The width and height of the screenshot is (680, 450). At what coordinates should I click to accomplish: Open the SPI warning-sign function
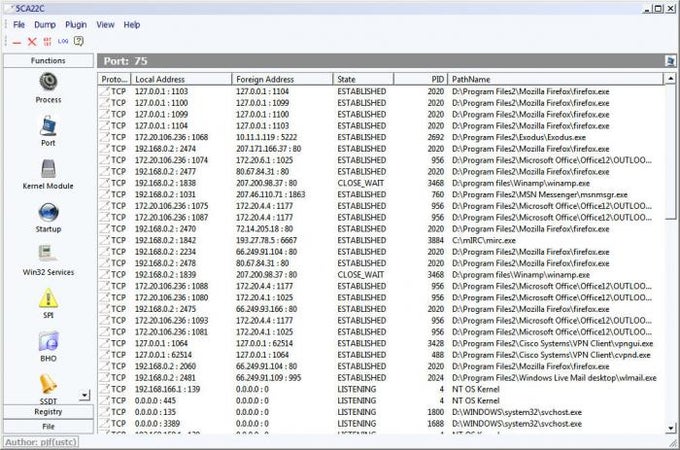(48, 303)
